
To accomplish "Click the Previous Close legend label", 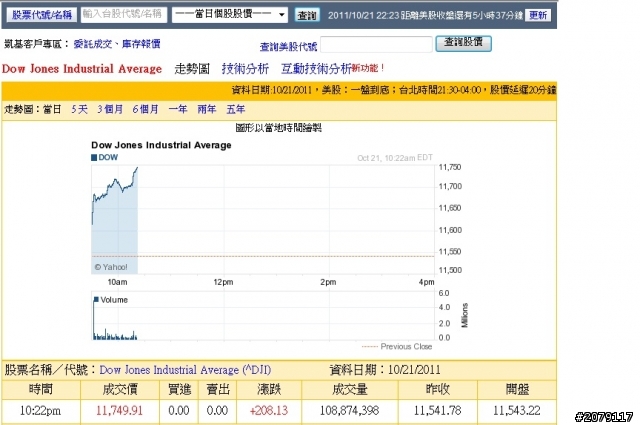I will point(406,347).
